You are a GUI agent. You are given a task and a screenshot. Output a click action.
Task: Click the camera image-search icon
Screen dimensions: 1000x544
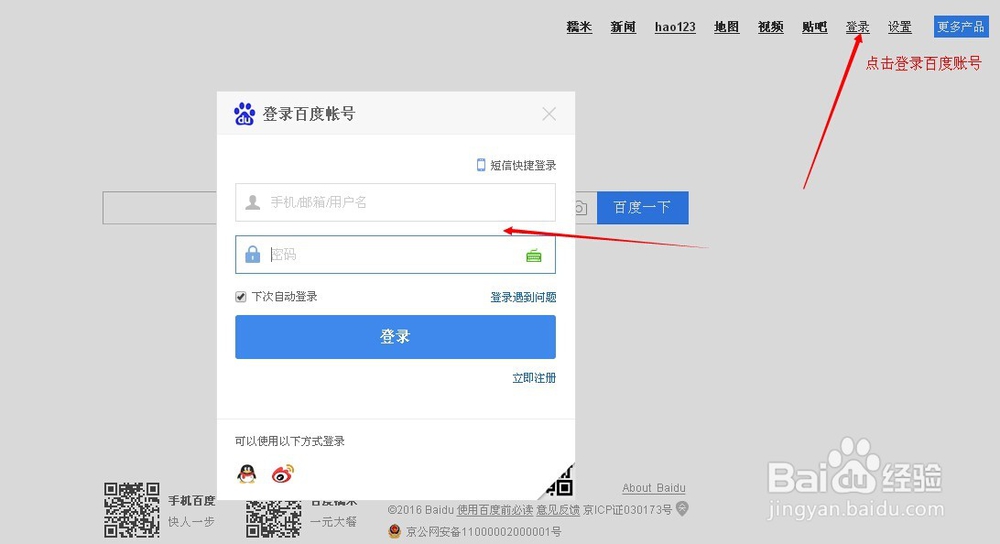point(580,208)
